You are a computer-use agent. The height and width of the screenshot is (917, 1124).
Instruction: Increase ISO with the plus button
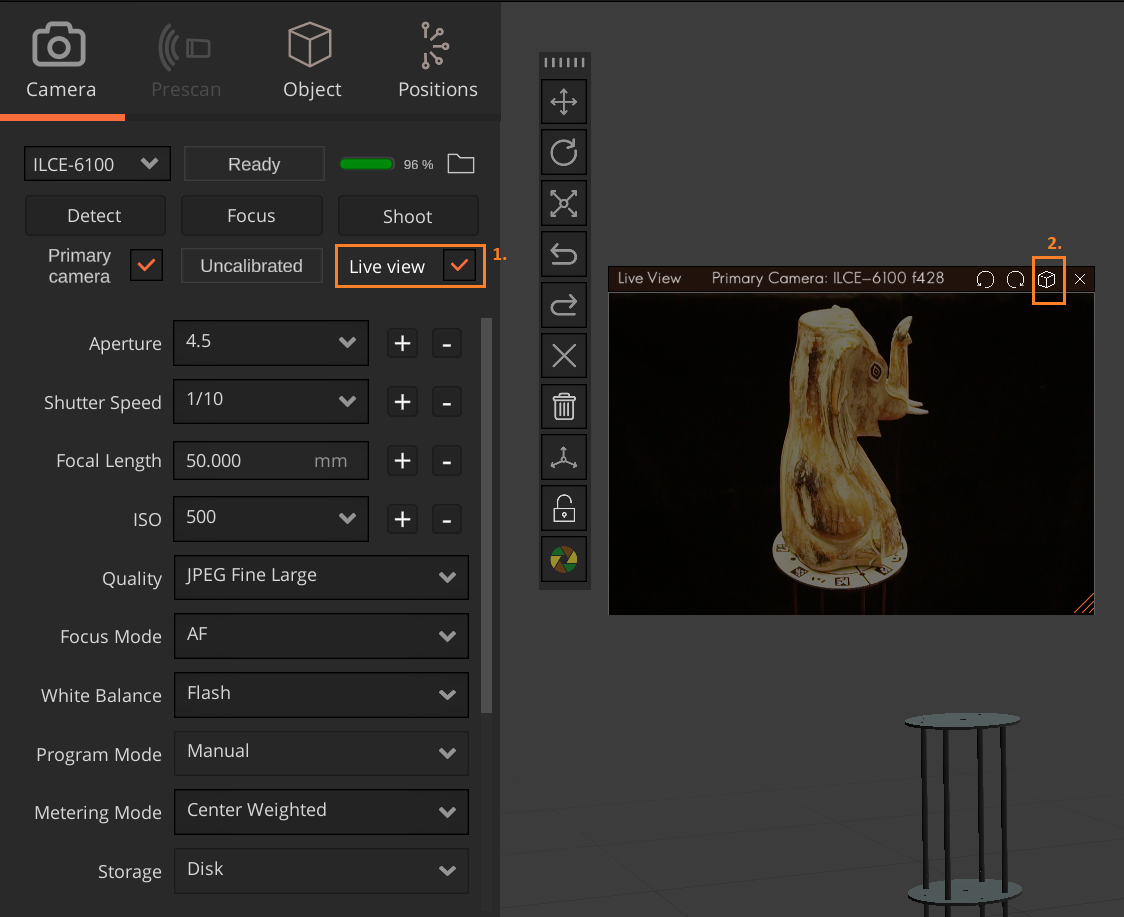click(x=402, y=519)
